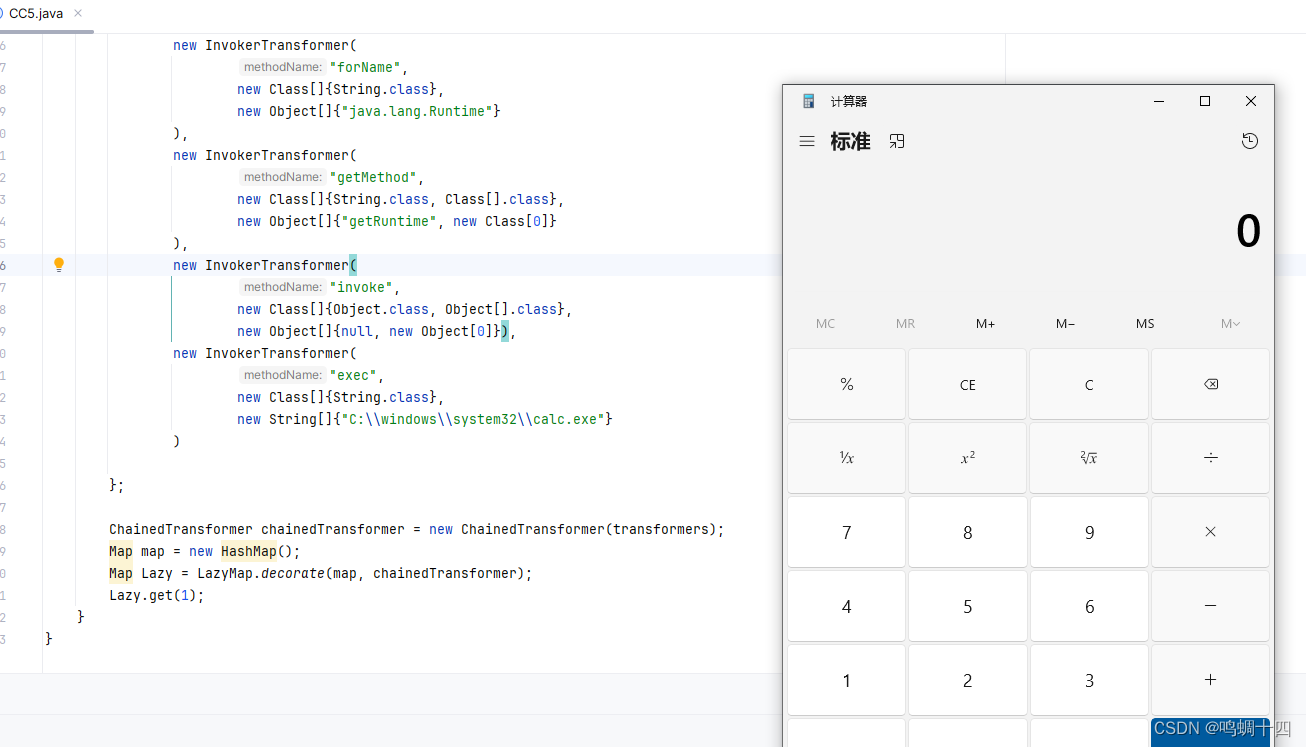Close the calculator window
The height and width of the screenshot is (747, 1306).
(x=1251, y=101)
